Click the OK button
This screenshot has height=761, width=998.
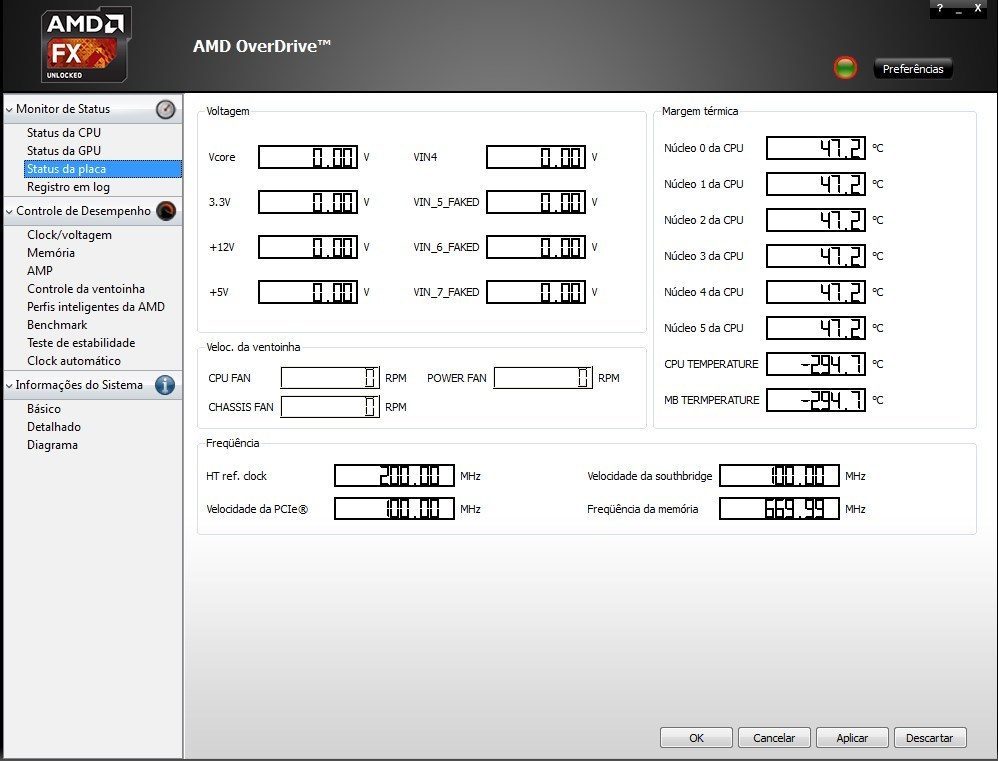point(696,738)
